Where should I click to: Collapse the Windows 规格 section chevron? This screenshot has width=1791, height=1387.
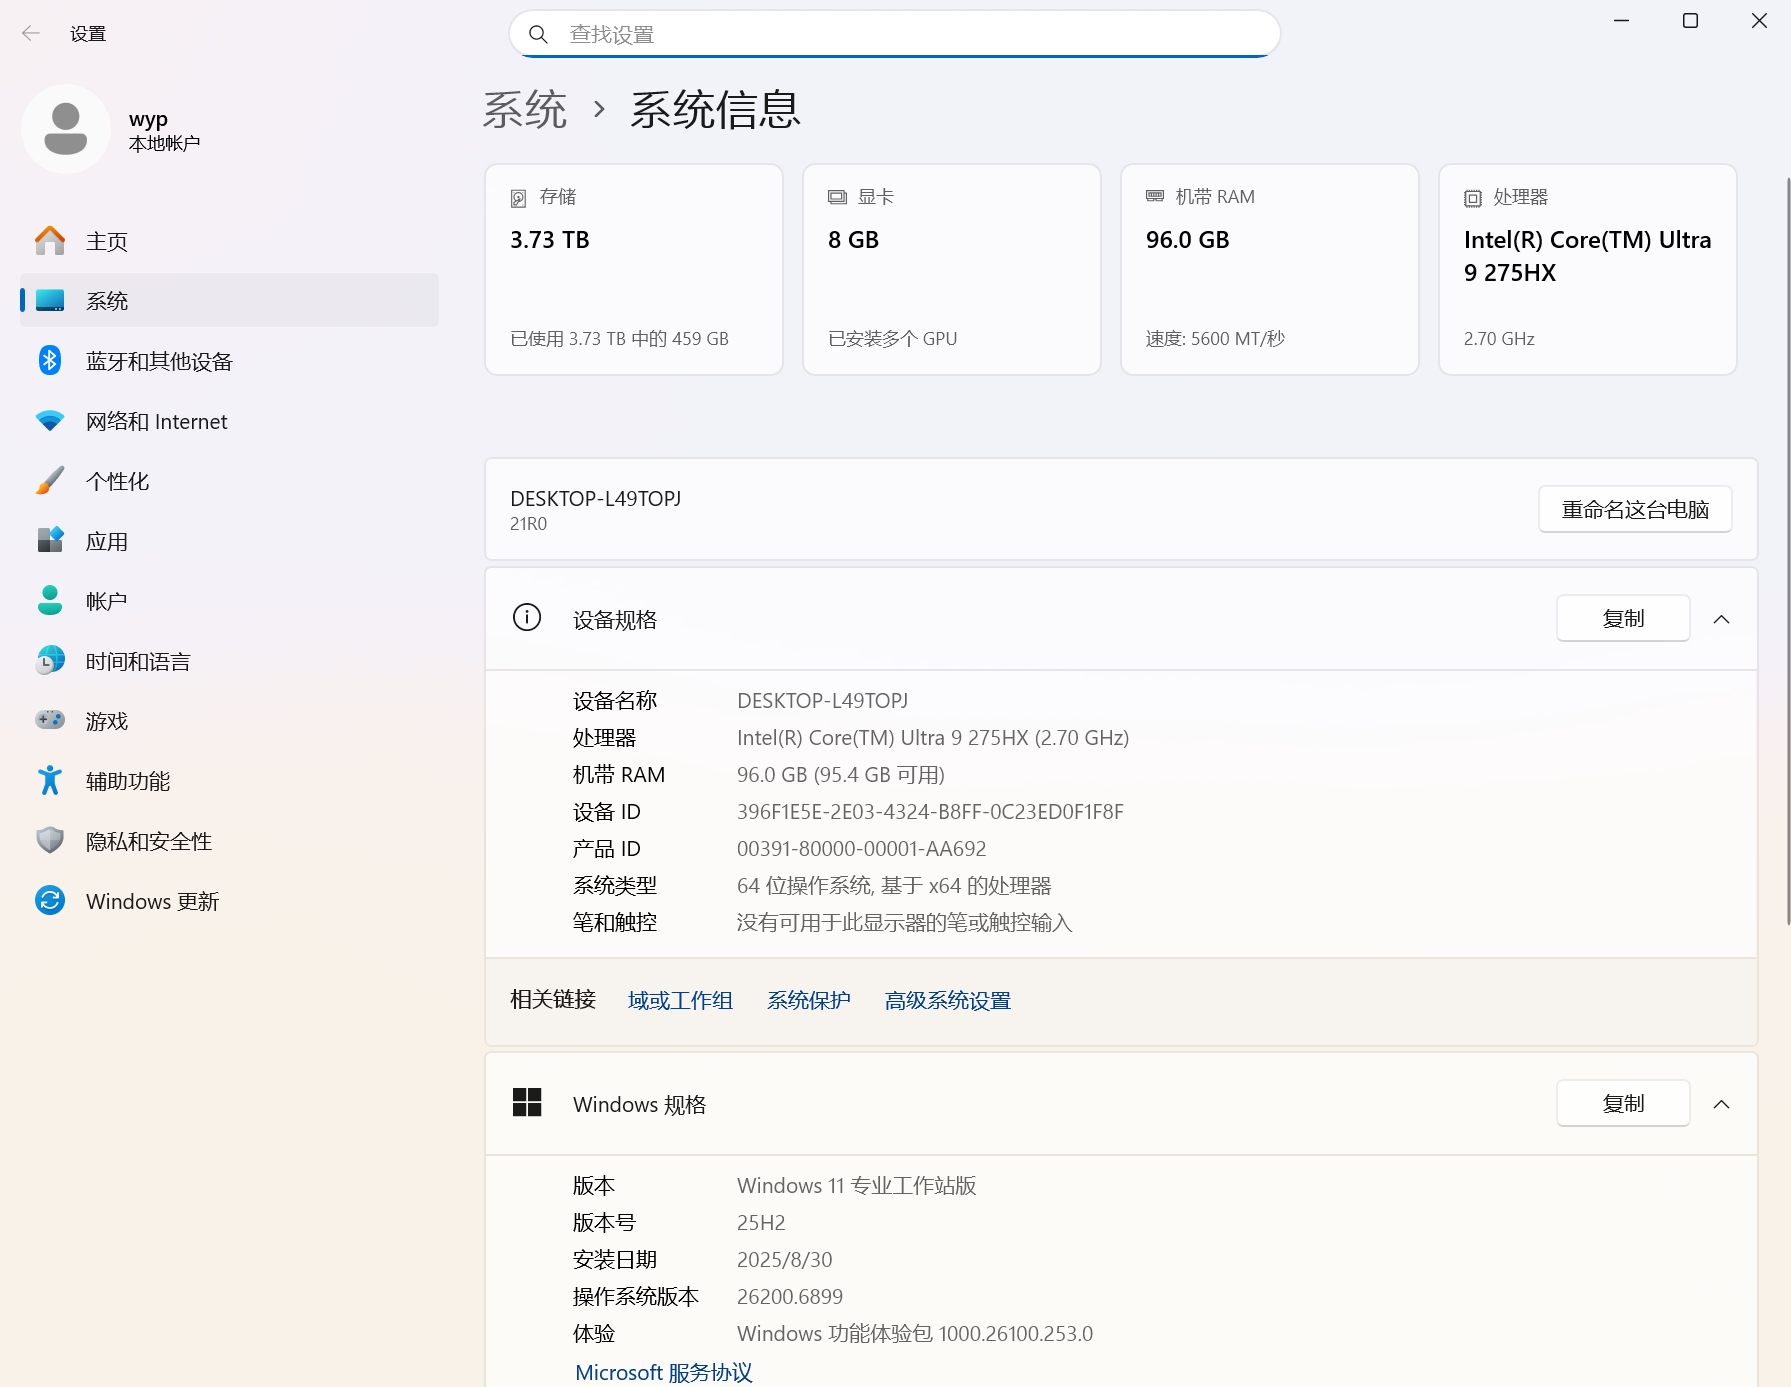pyautogui.click(x=1722, y=1104)
